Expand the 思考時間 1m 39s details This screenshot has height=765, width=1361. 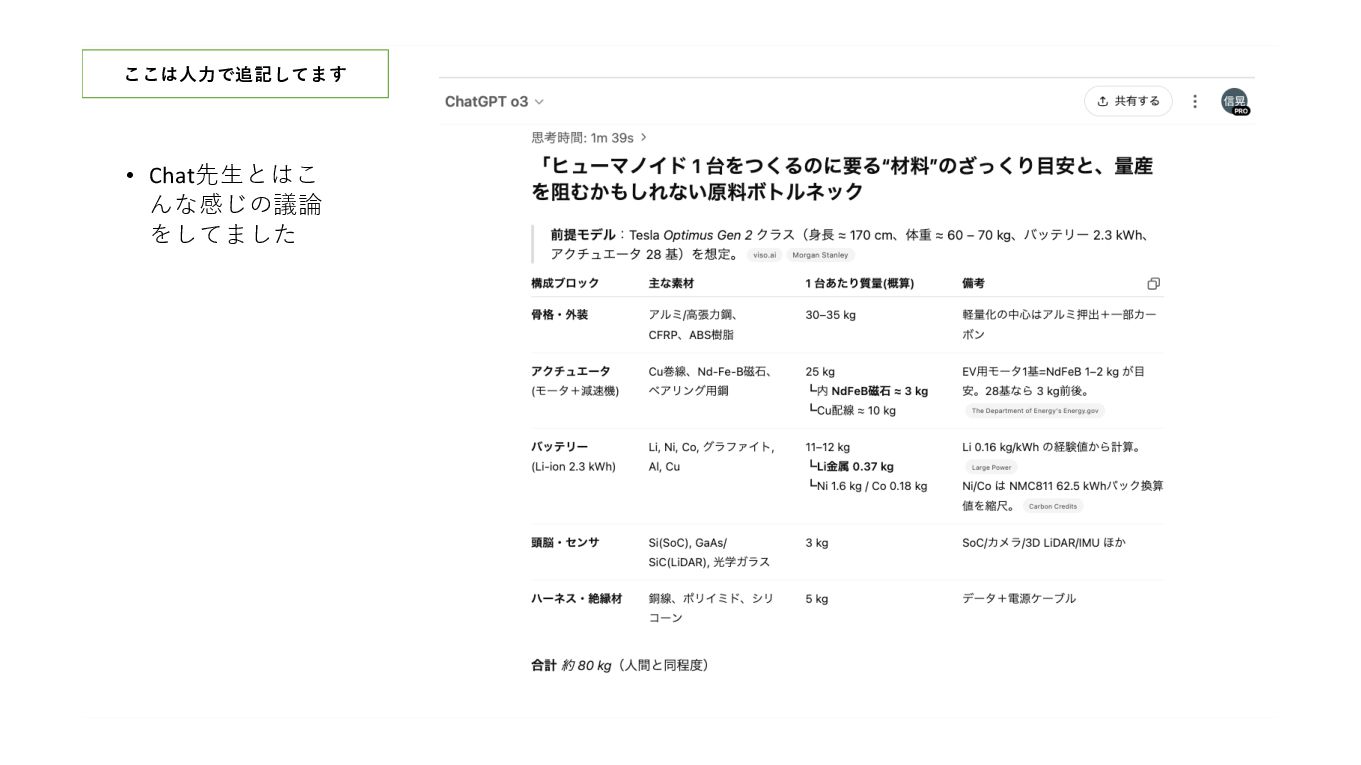tap(589, 137)
